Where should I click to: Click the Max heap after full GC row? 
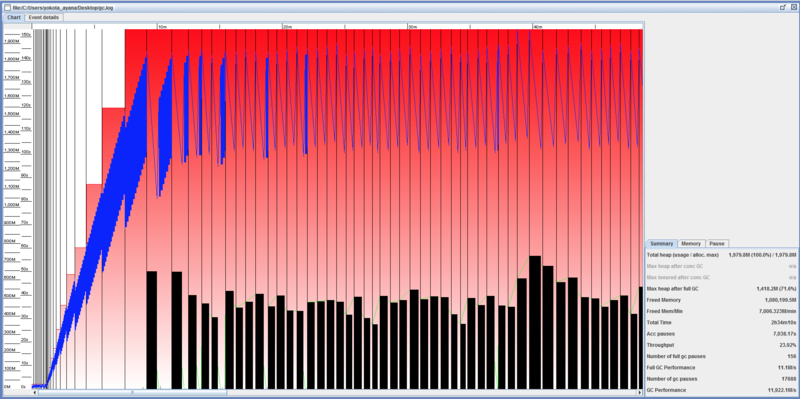pos(721,289)
